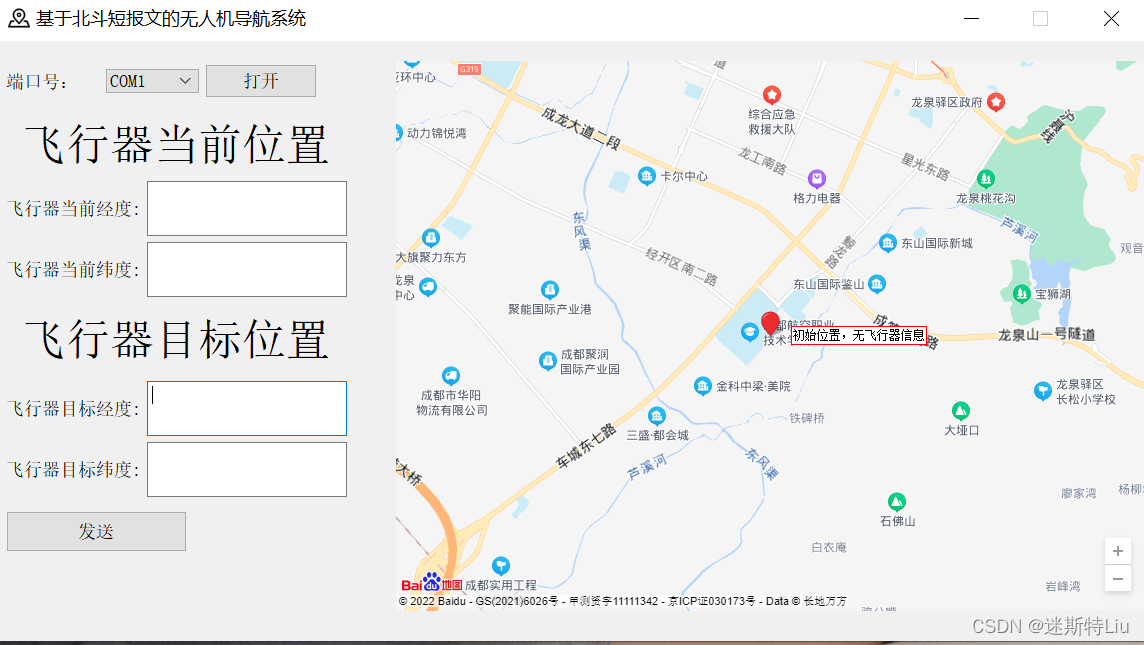Click the 初始位置，无飞行器信息 label

(x=859, y=335)
